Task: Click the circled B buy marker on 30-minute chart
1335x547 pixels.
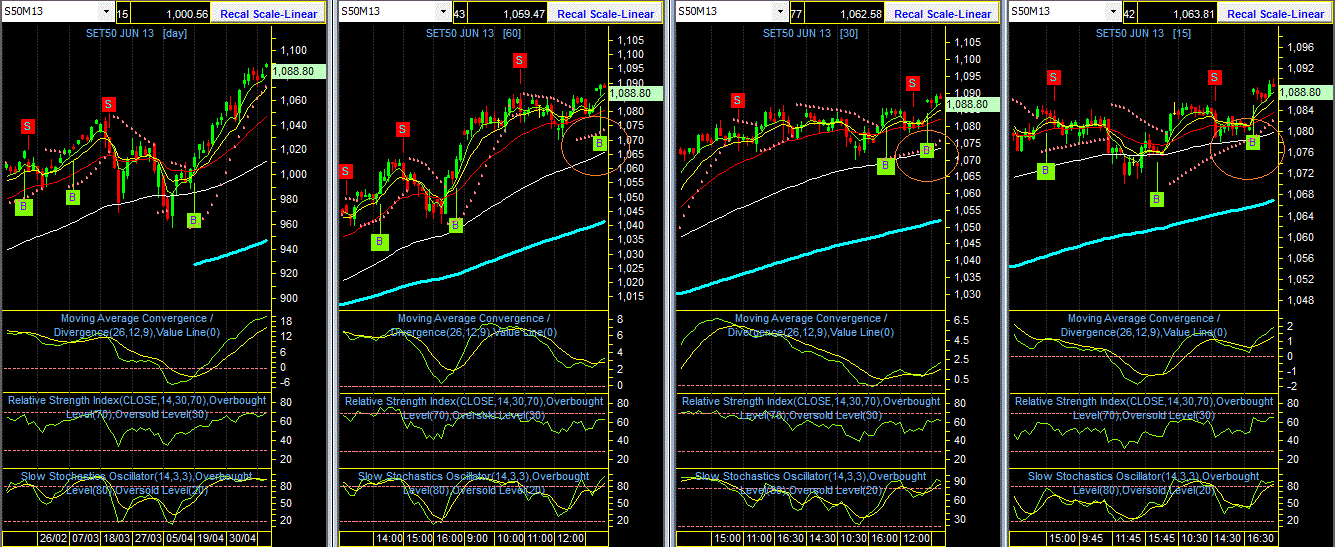Action: [x=926, y=149]
